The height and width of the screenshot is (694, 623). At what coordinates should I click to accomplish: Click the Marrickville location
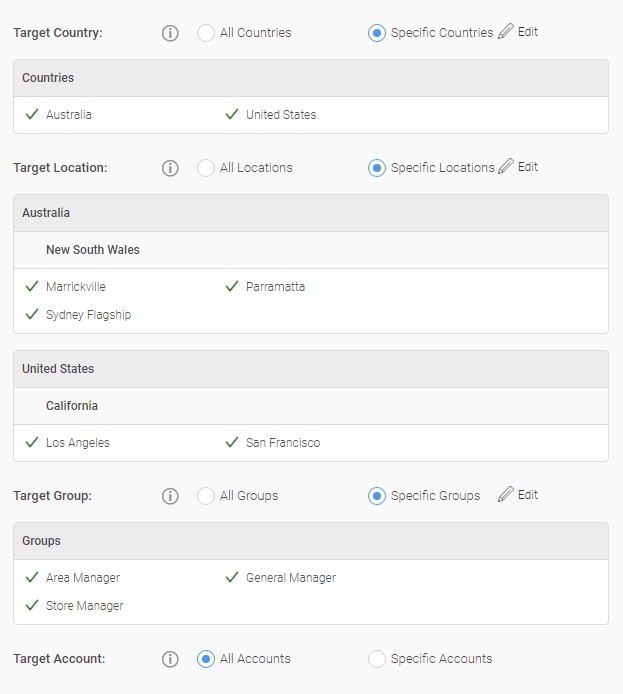76,287
